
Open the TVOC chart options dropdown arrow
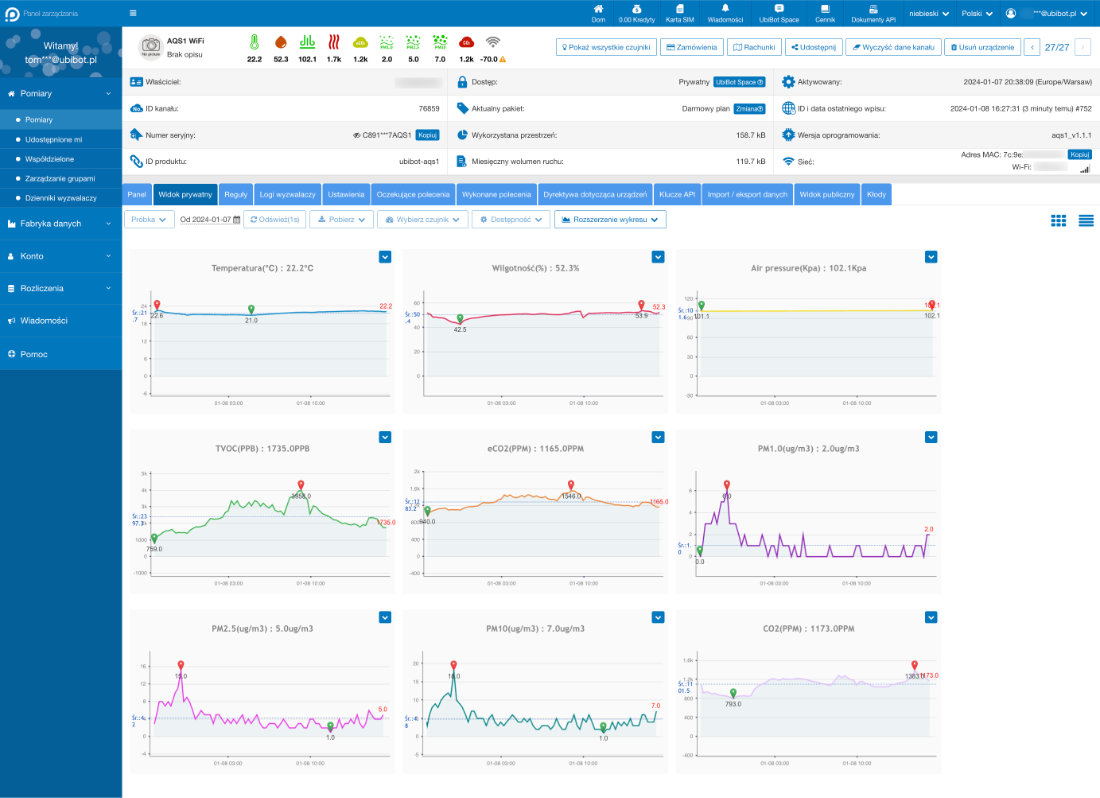(x=385, y=437)
